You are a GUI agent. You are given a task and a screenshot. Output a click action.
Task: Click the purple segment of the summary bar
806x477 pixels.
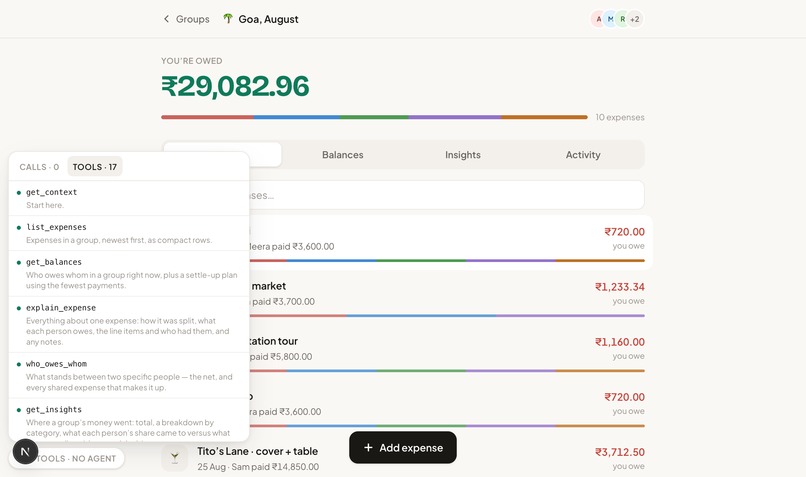click(455, 117)
